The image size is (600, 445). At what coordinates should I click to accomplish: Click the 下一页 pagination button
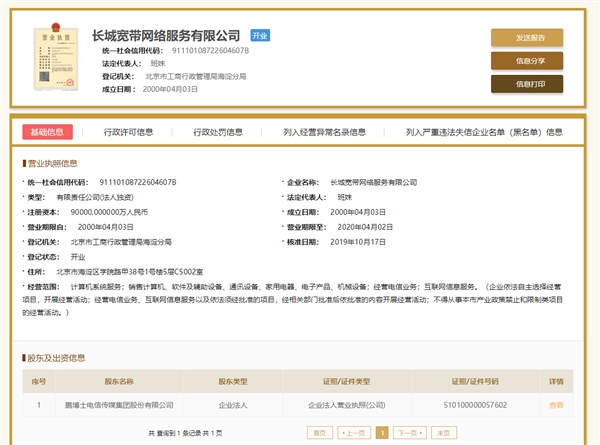coord(410,433)
